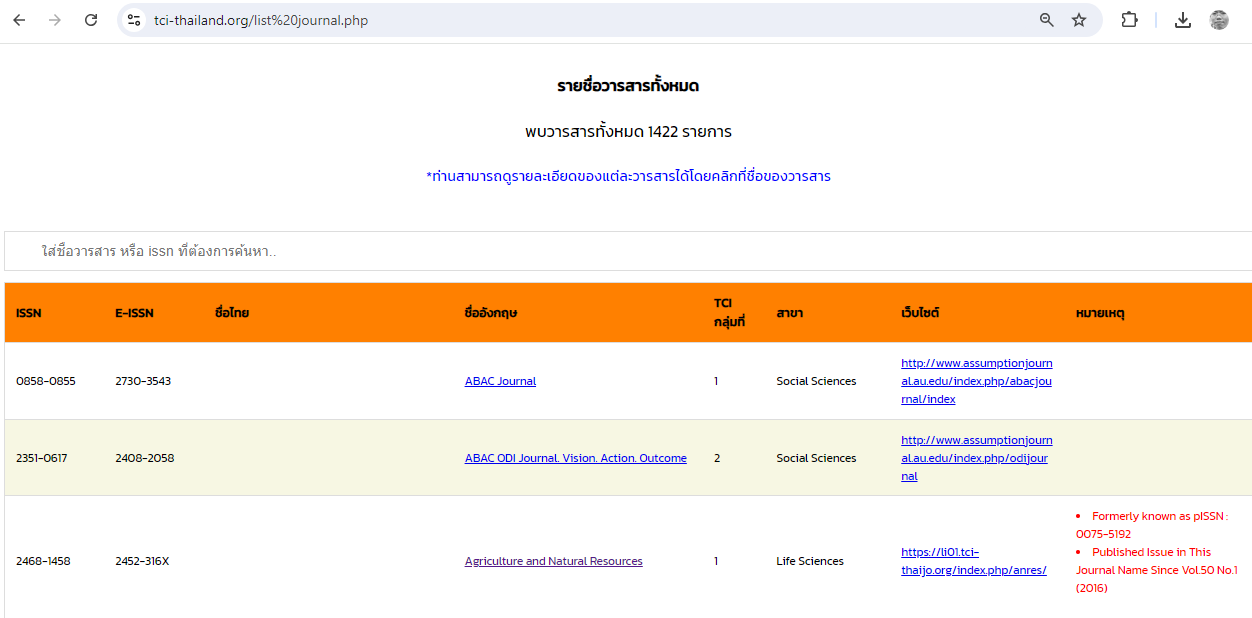Image resolution: width=1252 pixels, height=618 pixels.
Task: Click the E-ISSN column header
Action: 134,313
